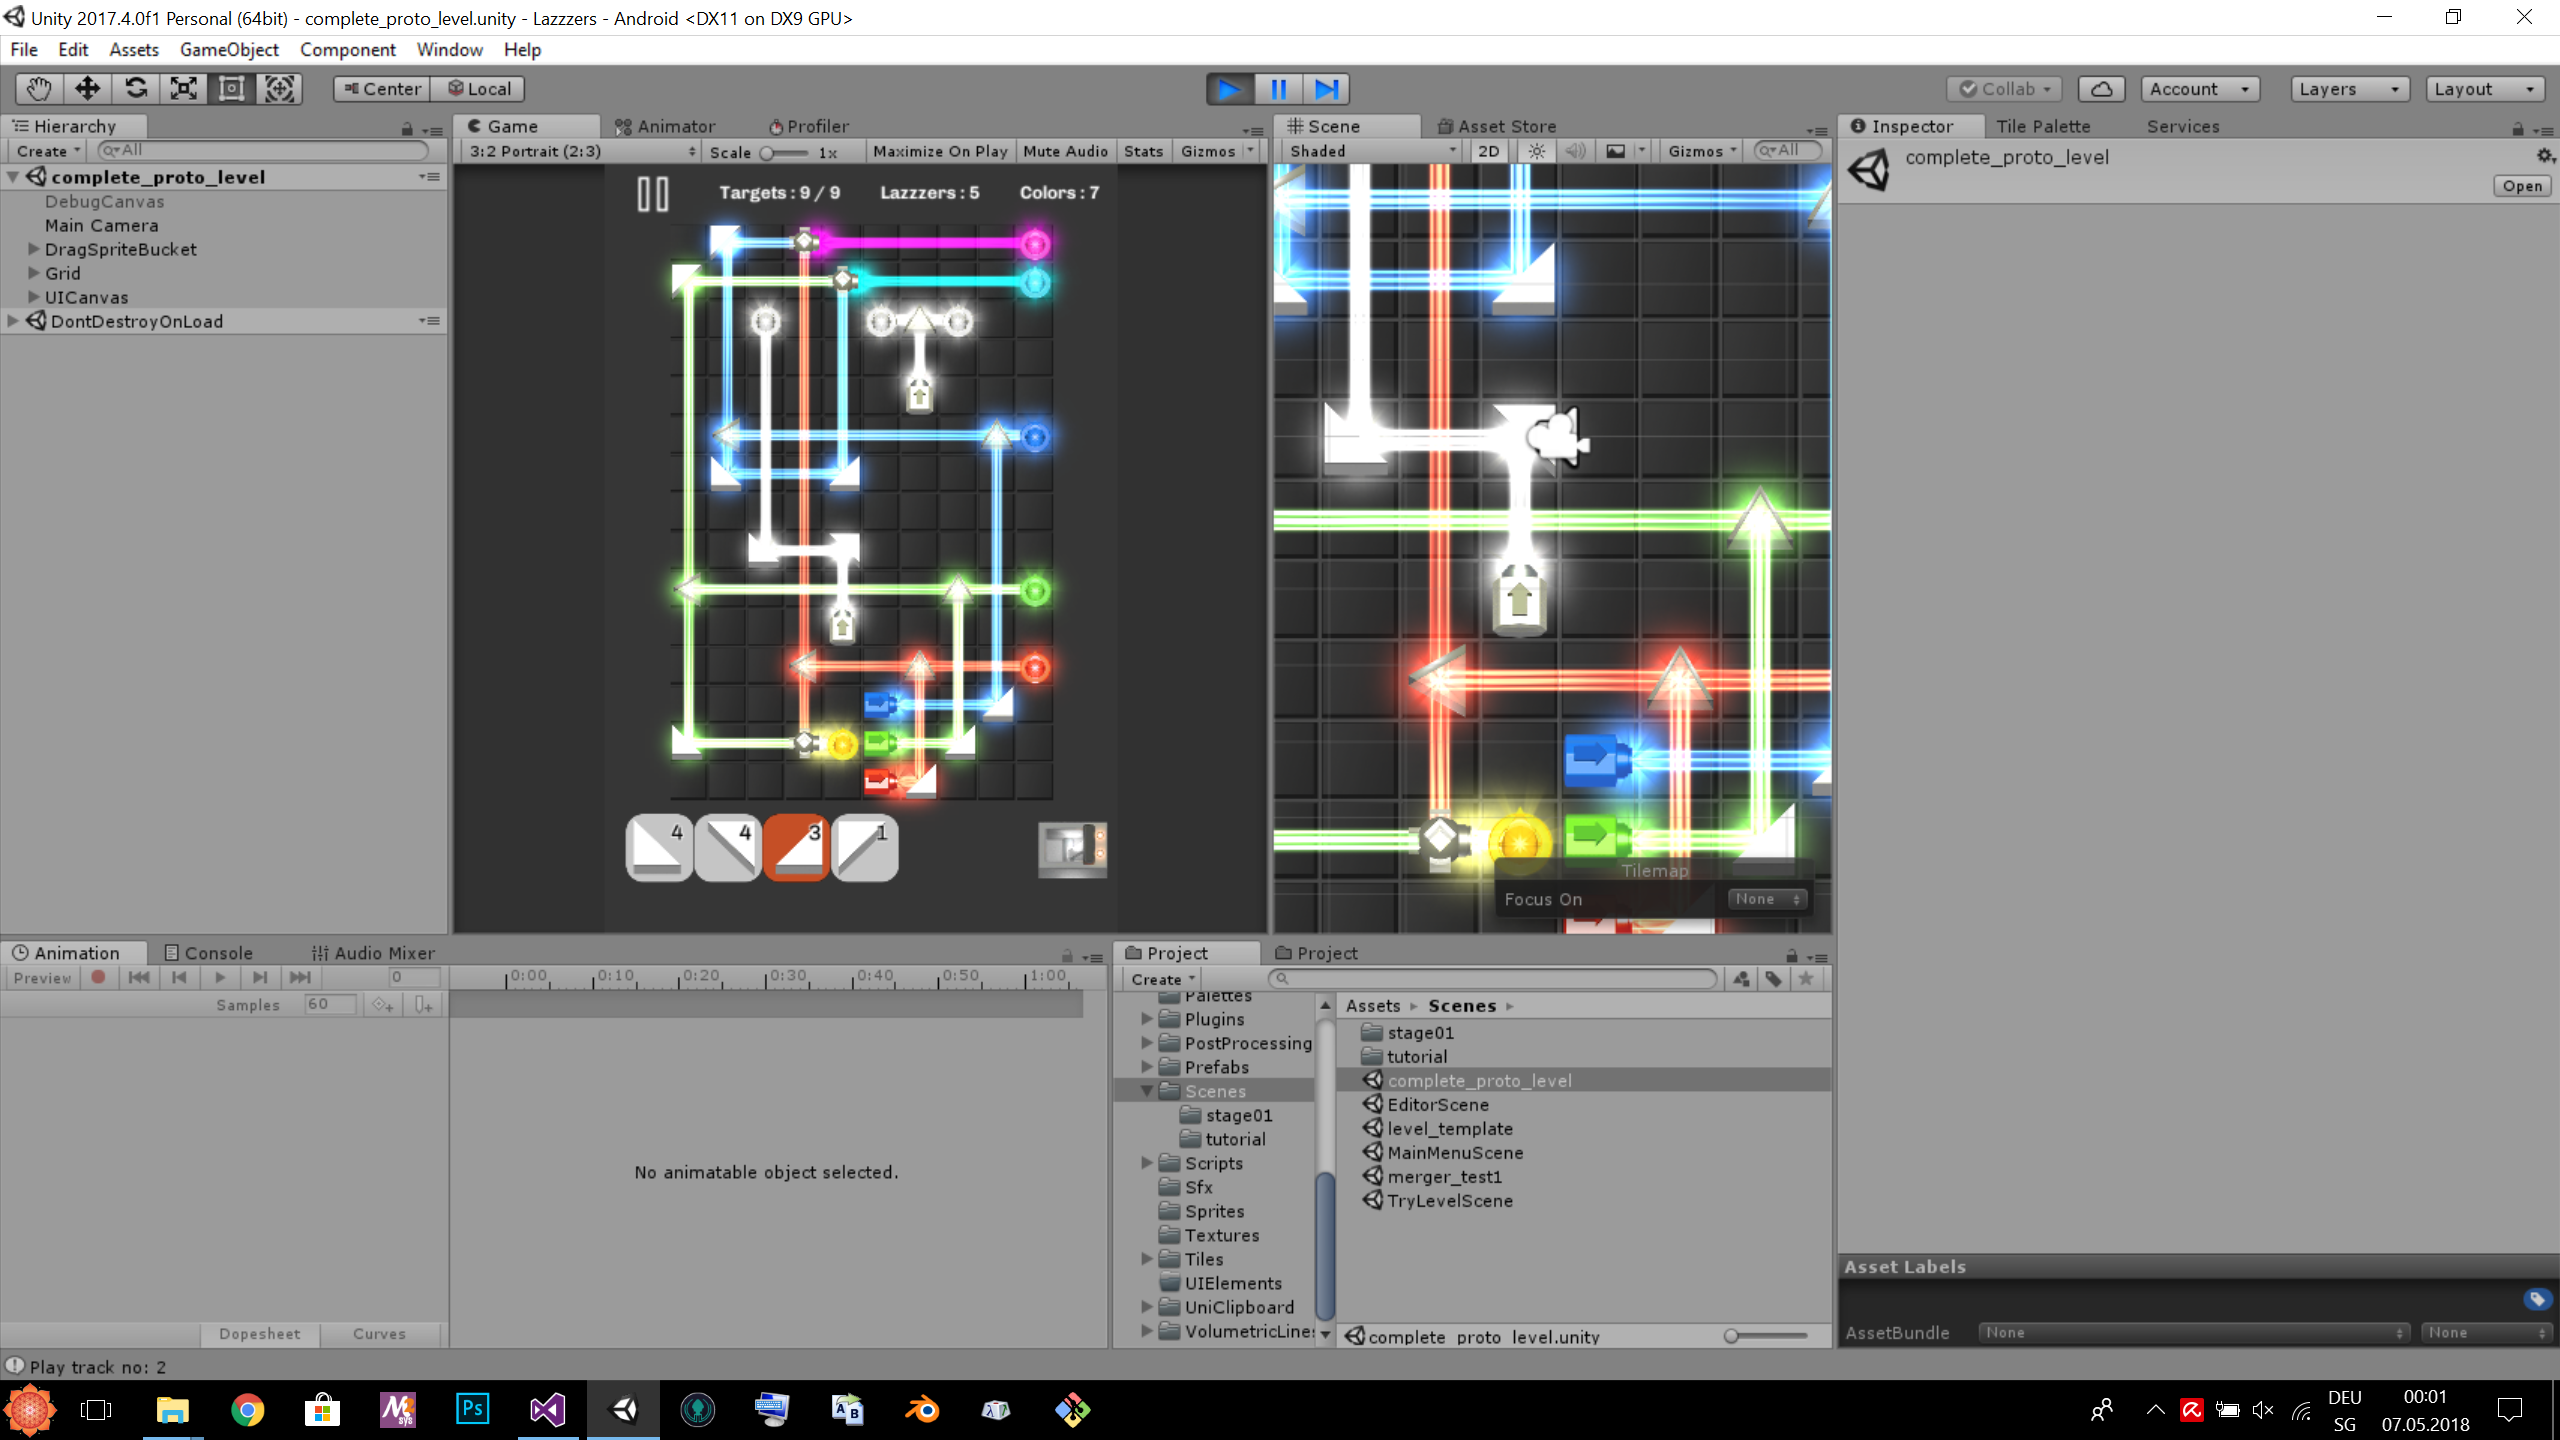
Task: Select the Rect transform tool
Action: point(231,89)
